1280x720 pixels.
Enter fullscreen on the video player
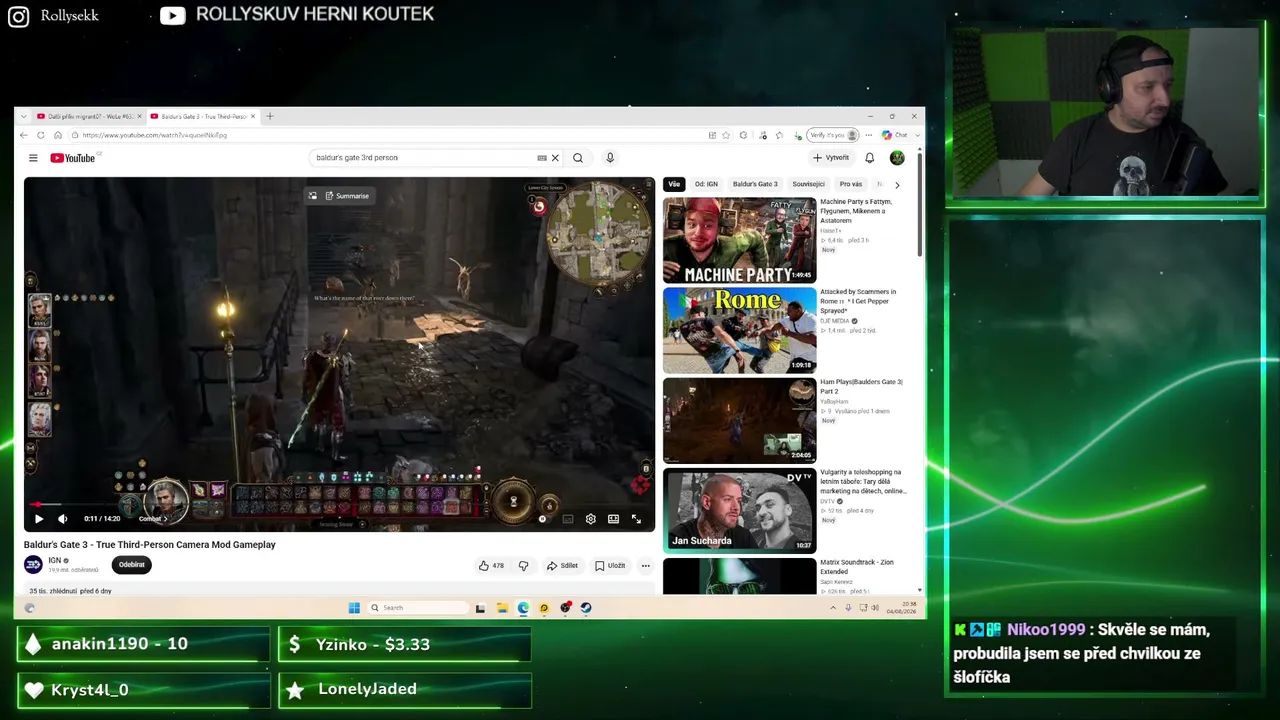point(636,519)
